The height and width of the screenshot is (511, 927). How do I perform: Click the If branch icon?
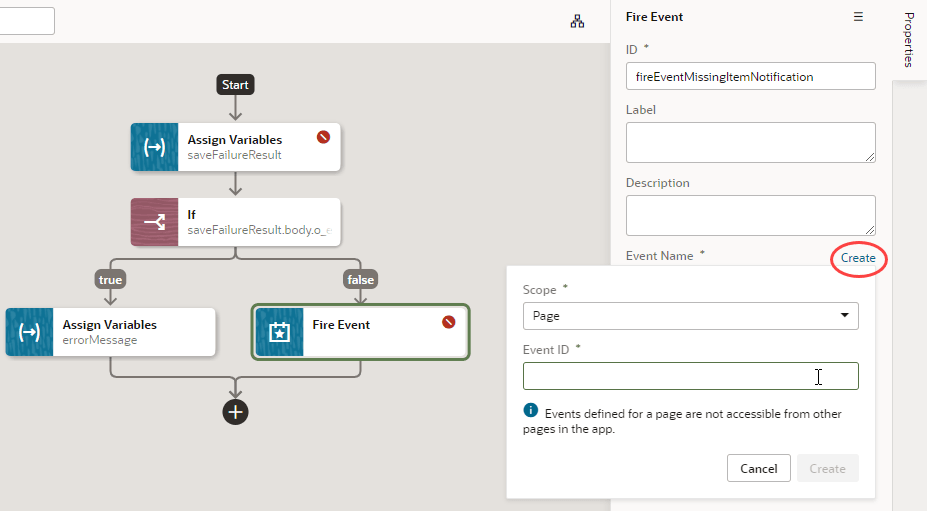(x=154, y=222)
